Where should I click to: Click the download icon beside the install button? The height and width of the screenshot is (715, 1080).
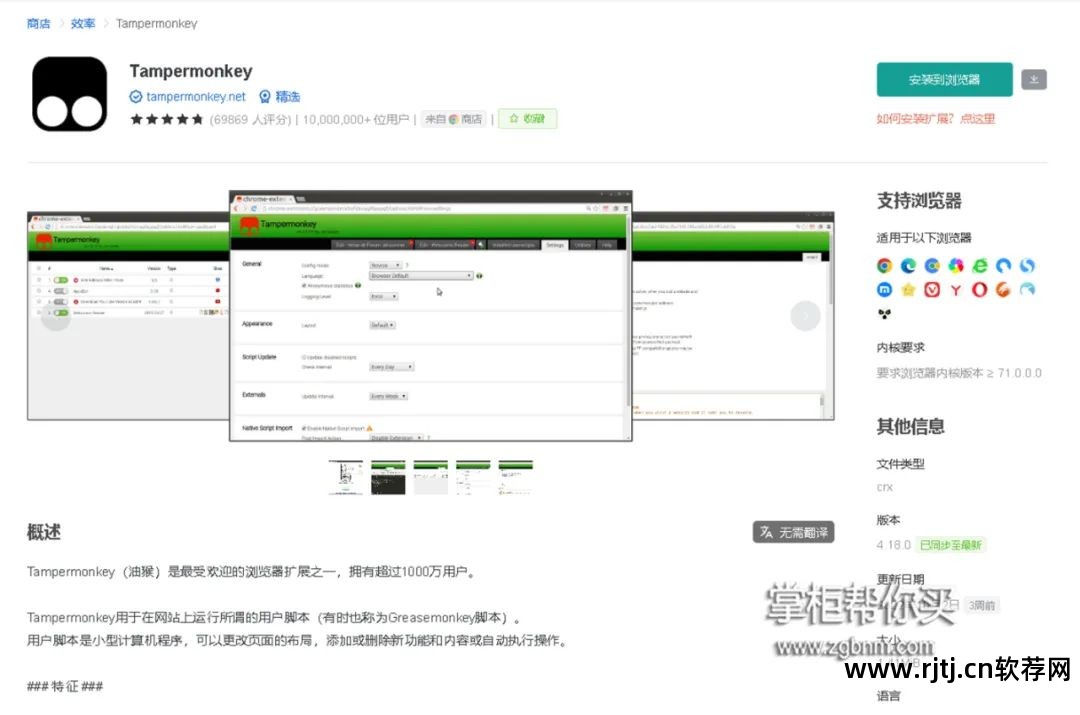[x=1033, y=80]
